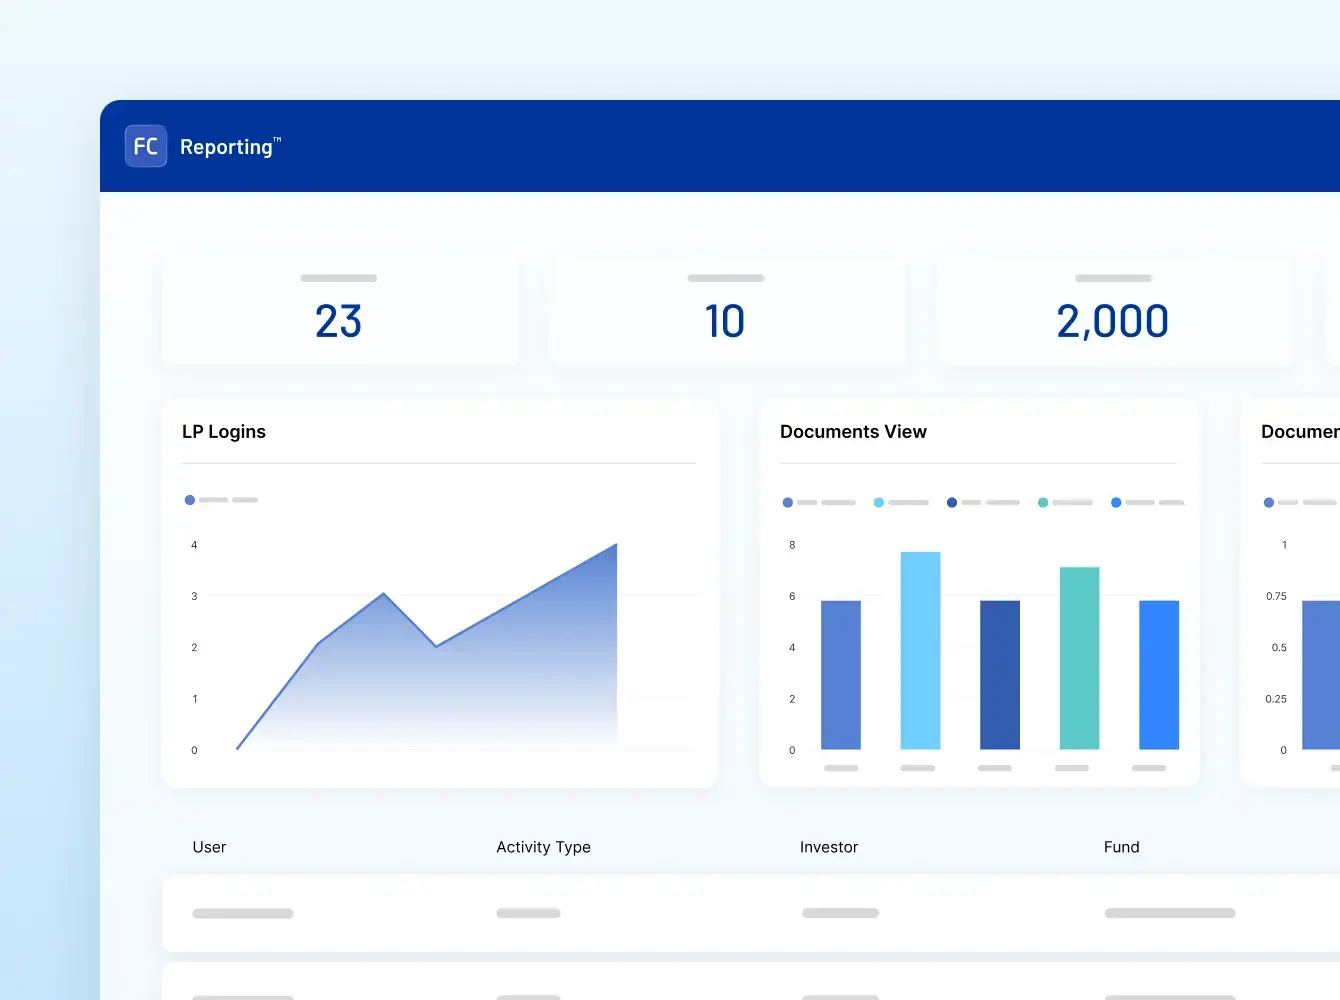Click the FC logo icon
Image resolution: width=1340 pixels, height=1000 pixels.
(x=145, y=146)
